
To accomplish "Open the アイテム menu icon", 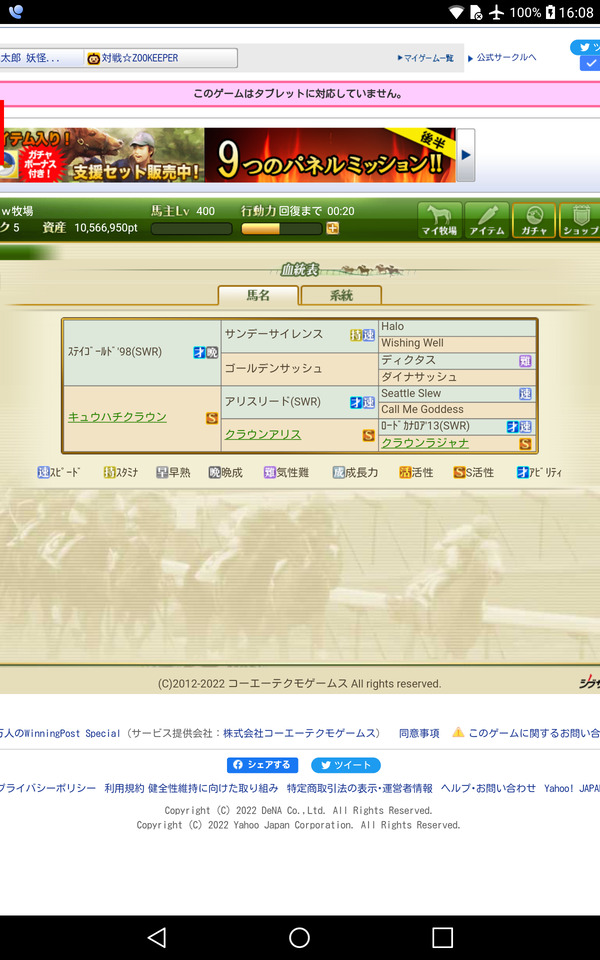I will (487, 220).
